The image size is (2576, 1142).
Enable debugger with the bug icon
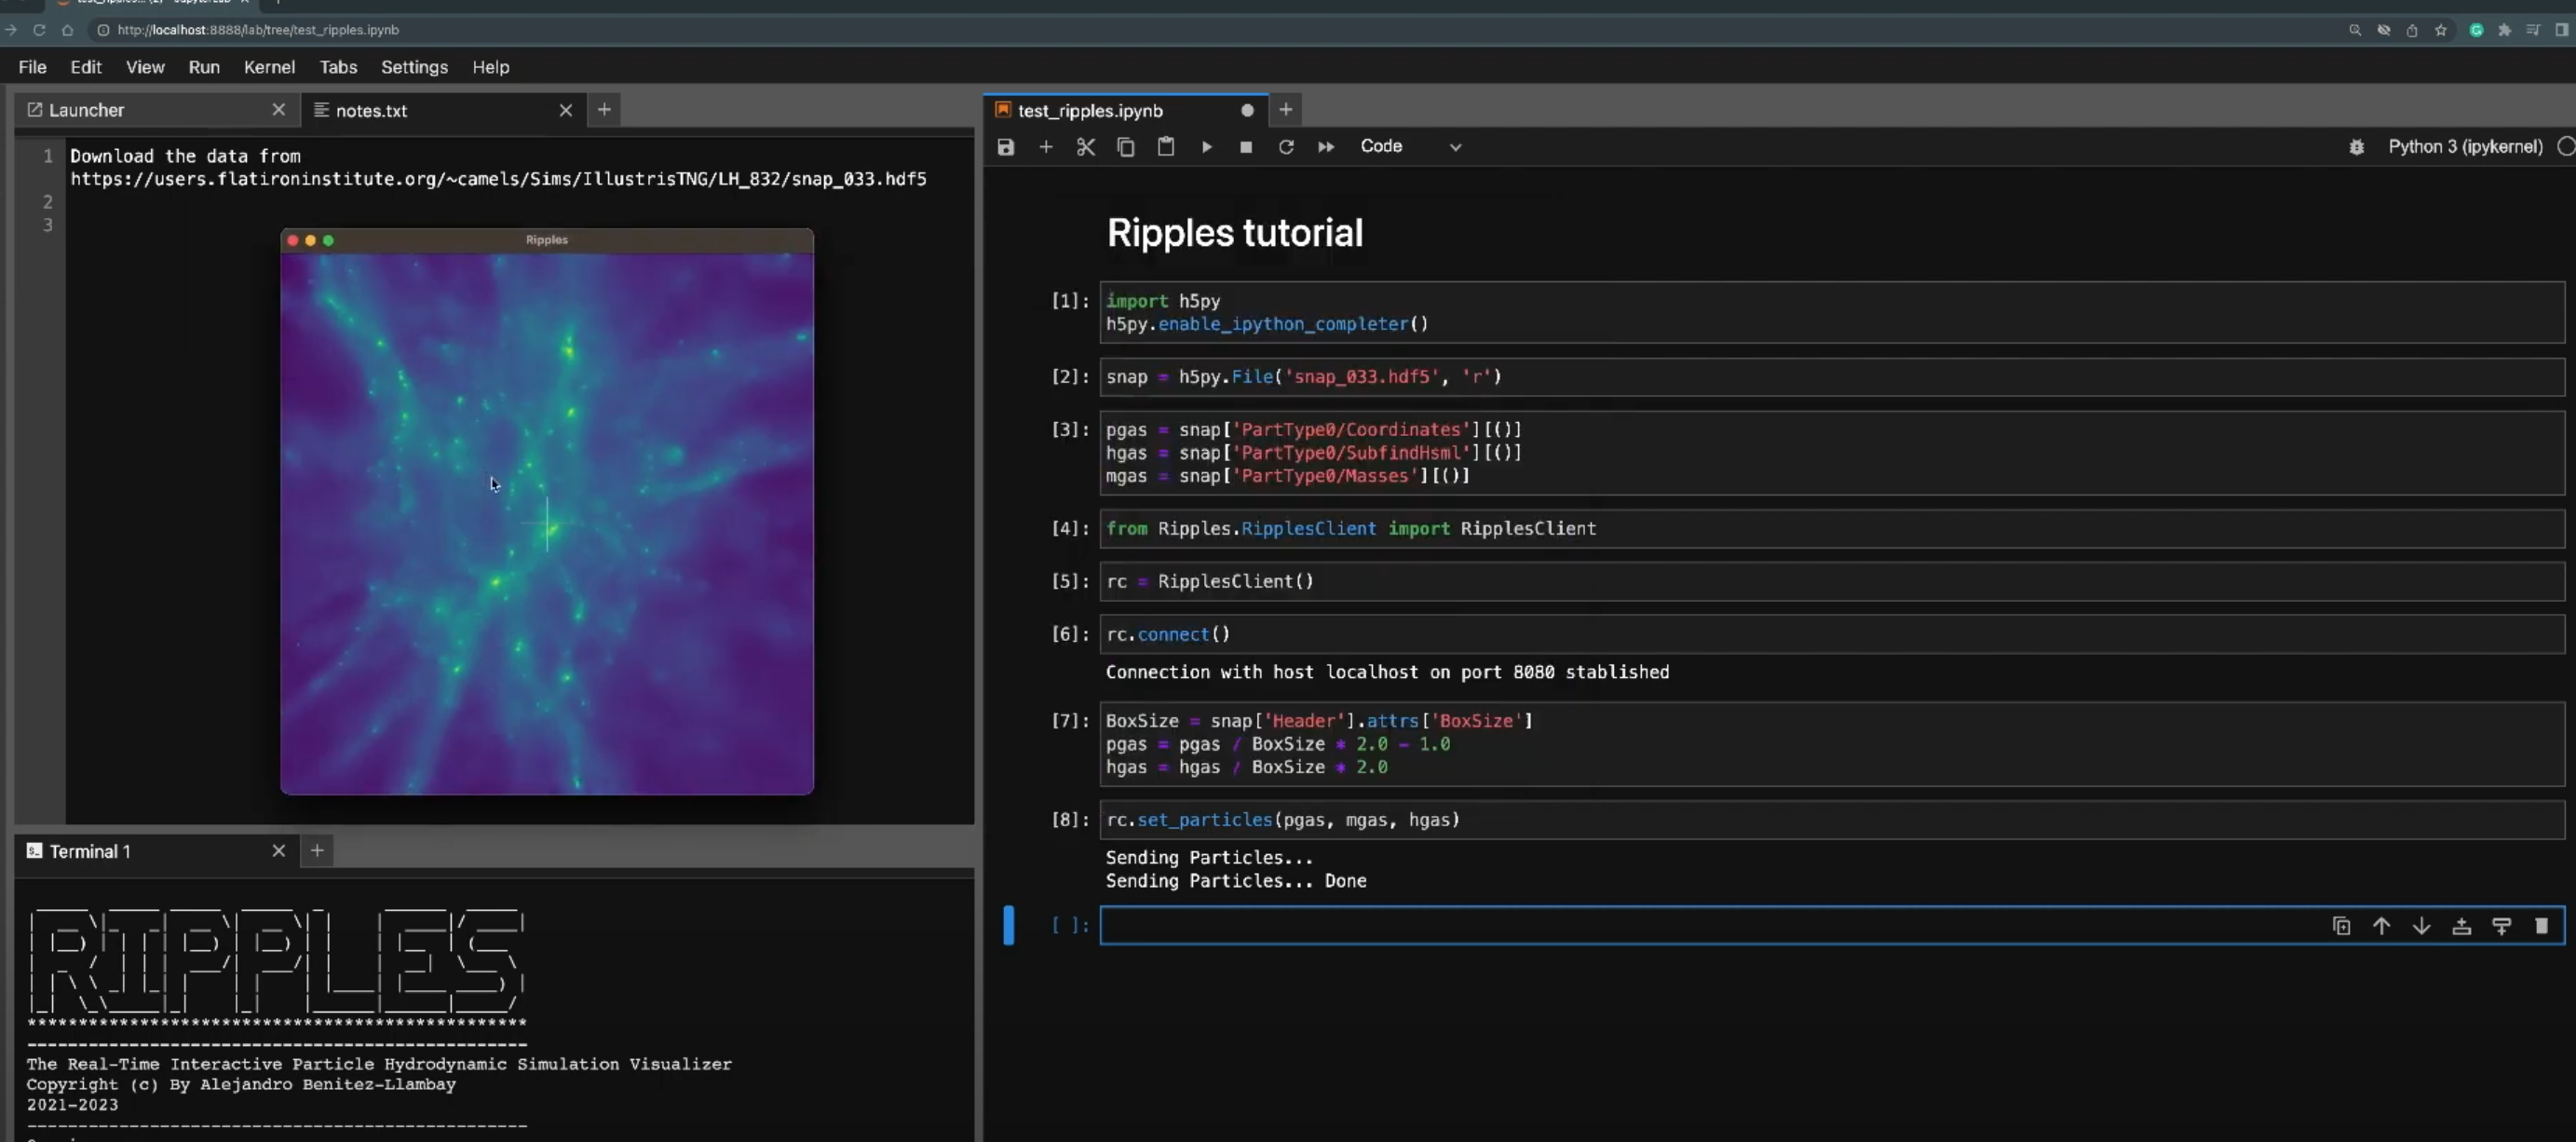pos(2356,147)
